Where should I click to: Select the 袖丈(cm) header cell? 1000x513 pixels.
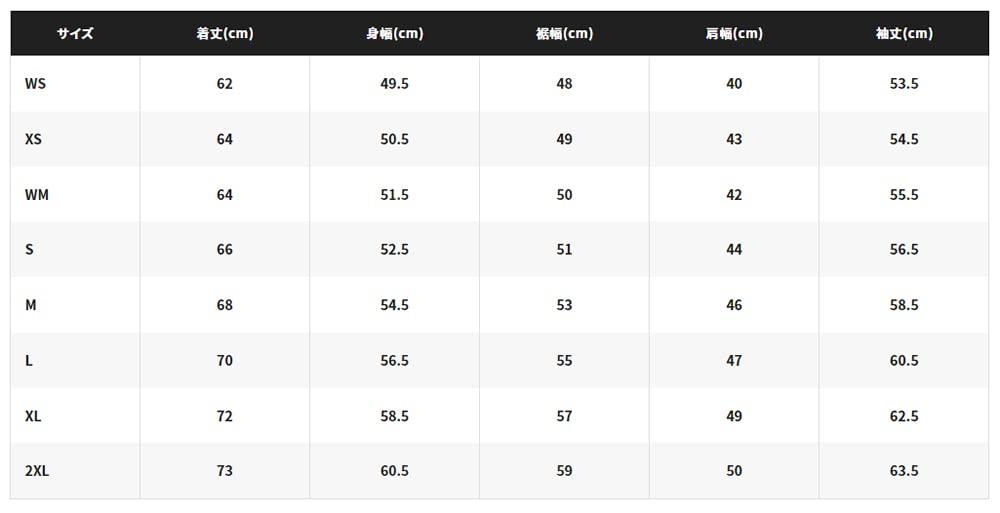click(904, 33)
